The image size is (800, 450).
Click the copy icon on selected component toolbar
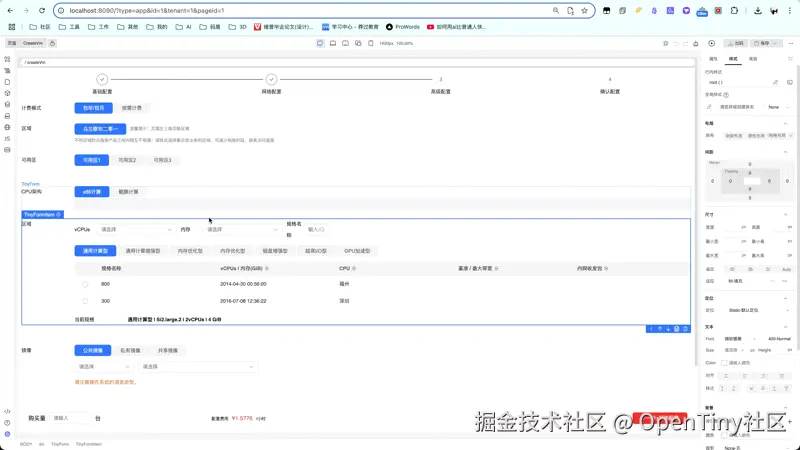coord(677,329)
